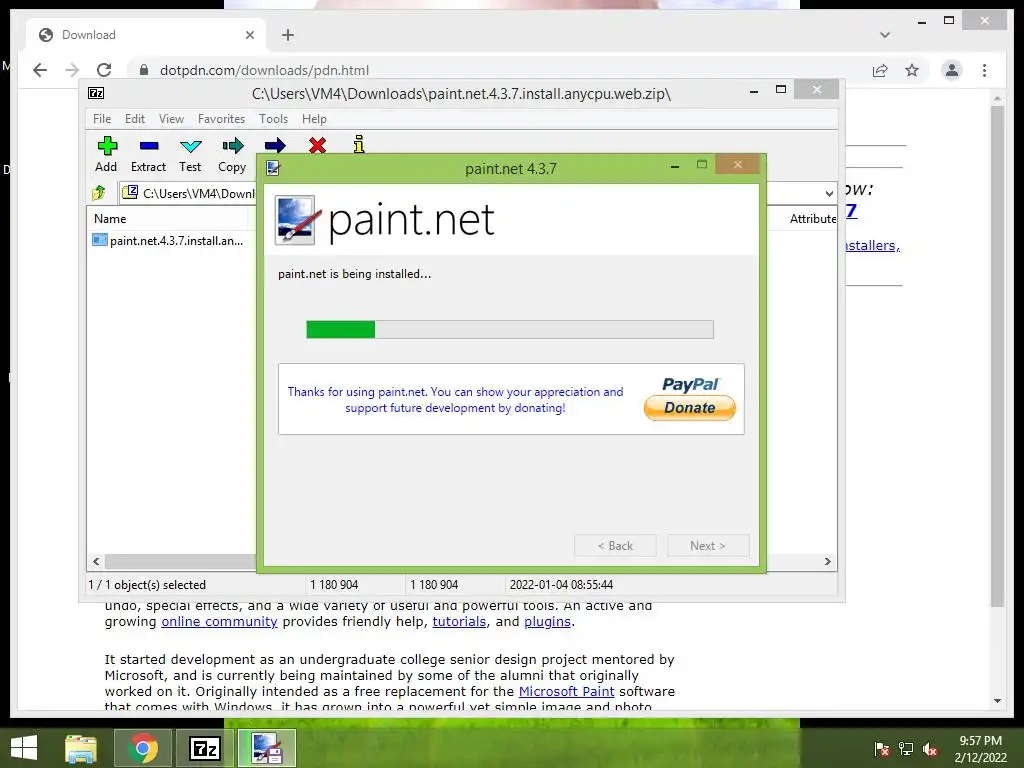
Task: Open the online community link
Action: tap(219, 622)
